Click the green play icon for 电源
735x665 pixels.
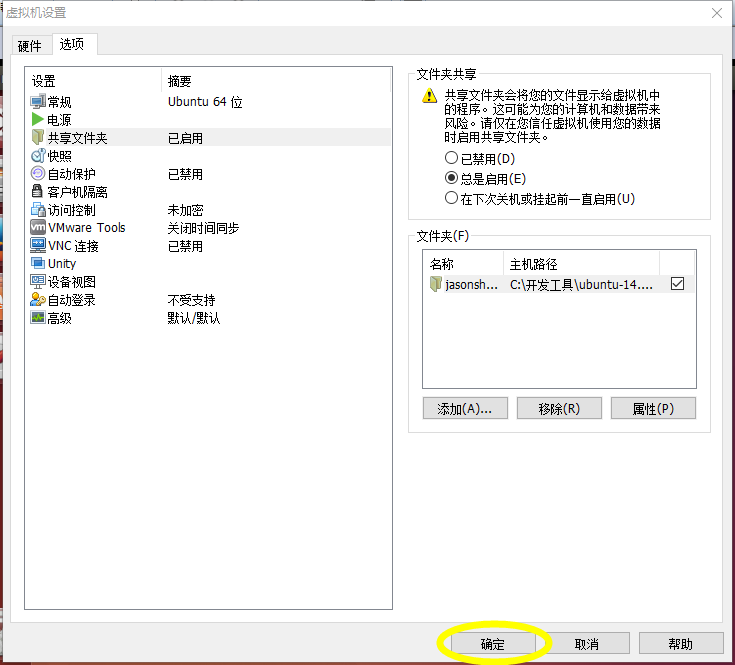(38, 120)
